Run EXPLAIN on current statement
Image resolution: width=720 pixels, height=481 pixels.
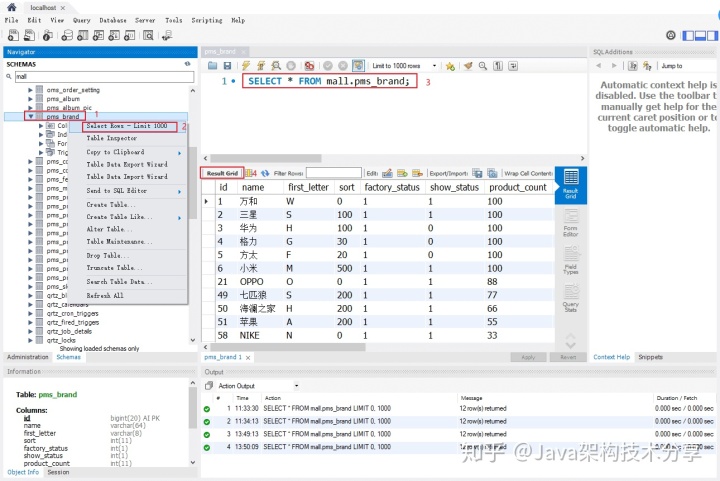coord(276,66)
